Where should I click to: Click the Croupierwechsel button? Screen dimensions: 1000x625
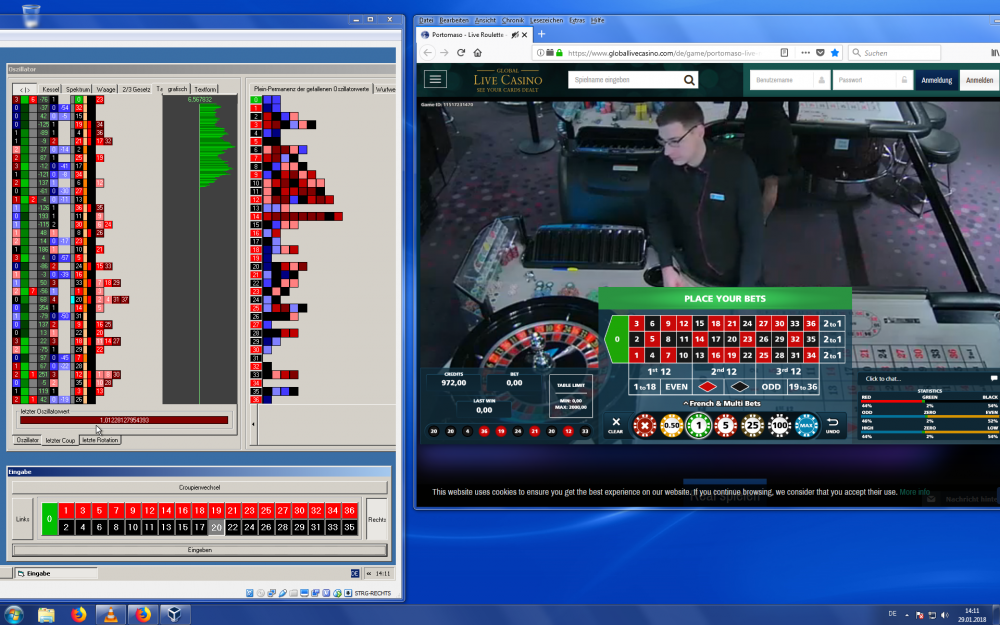(199, 487)
